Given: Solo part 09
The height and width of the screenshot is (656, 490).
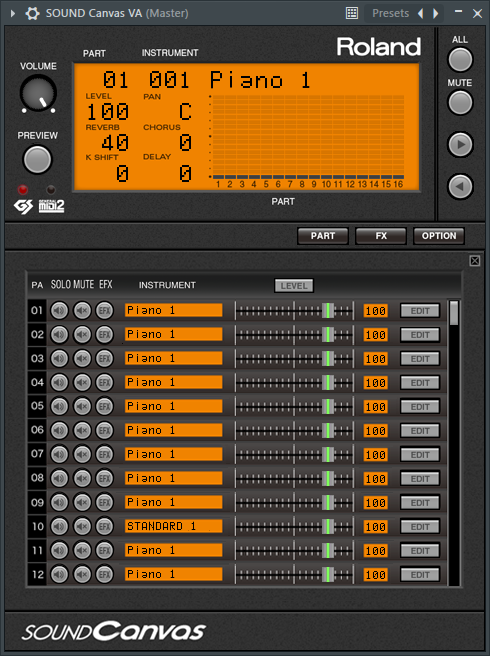Looking at the screenshot, I should [x=59, y=502].
